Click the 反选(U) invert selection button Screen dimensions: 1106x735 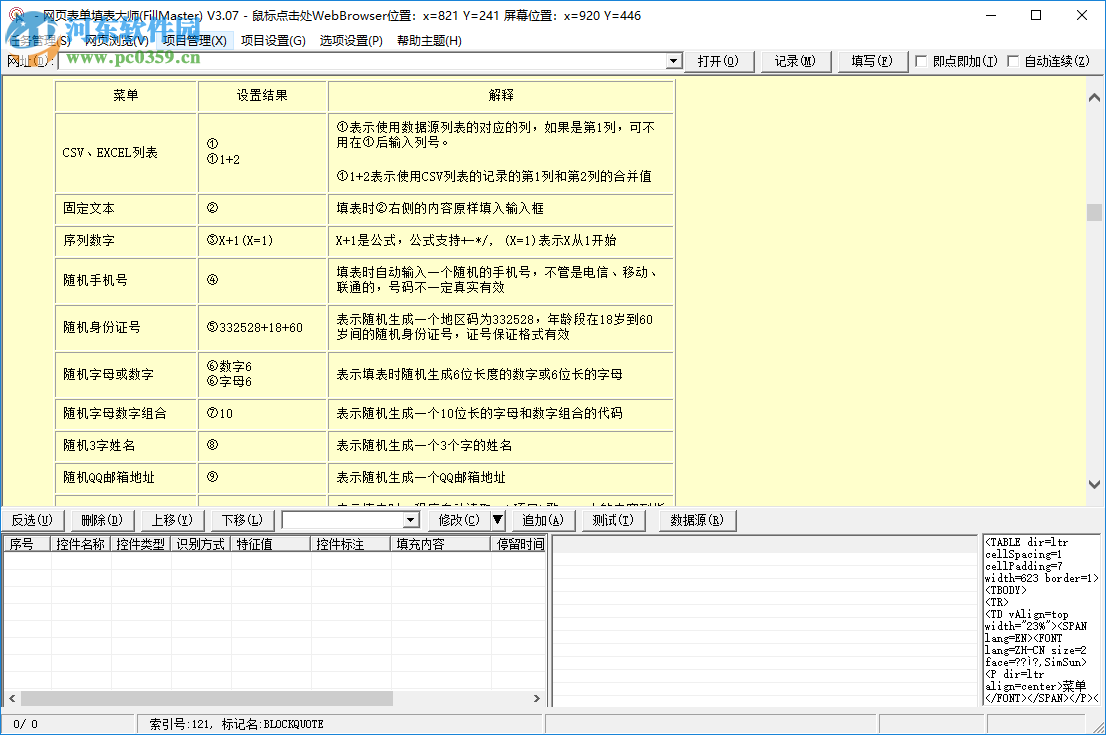pyautogui.click(x=34, y=520)
